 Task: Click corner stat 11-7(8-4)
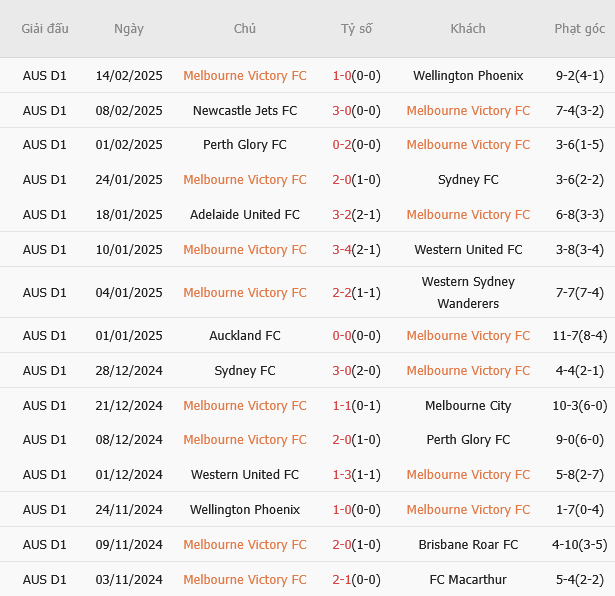[580, 336]
